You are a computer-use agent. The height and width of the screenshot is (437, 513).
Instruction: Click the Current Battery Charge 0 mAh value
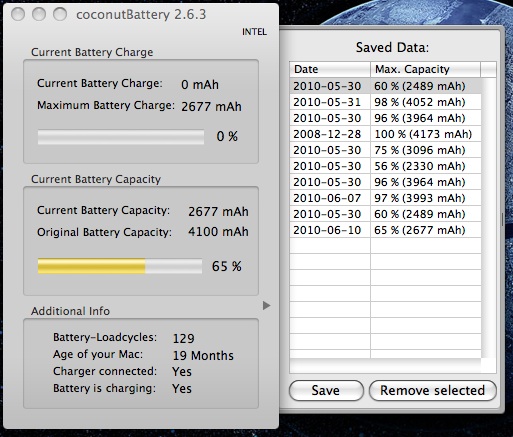(x=200, y=85)
